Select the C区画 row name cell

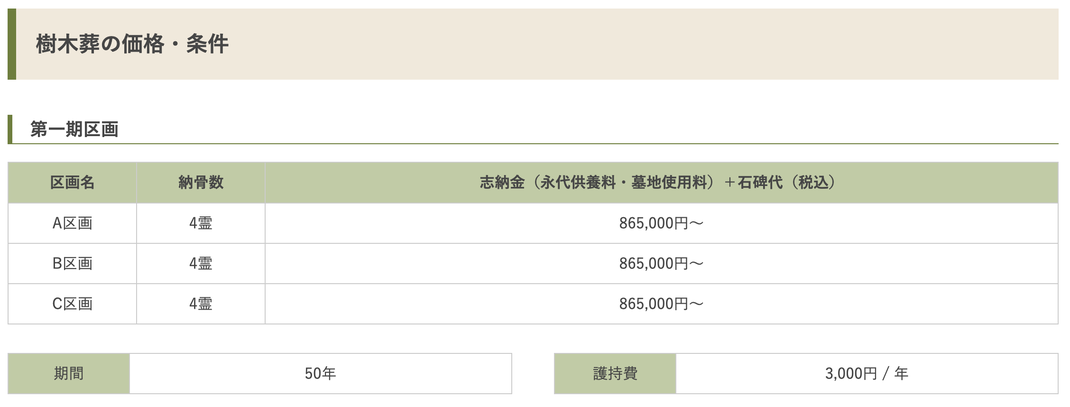pyautogui.click(x=72, y=304)
